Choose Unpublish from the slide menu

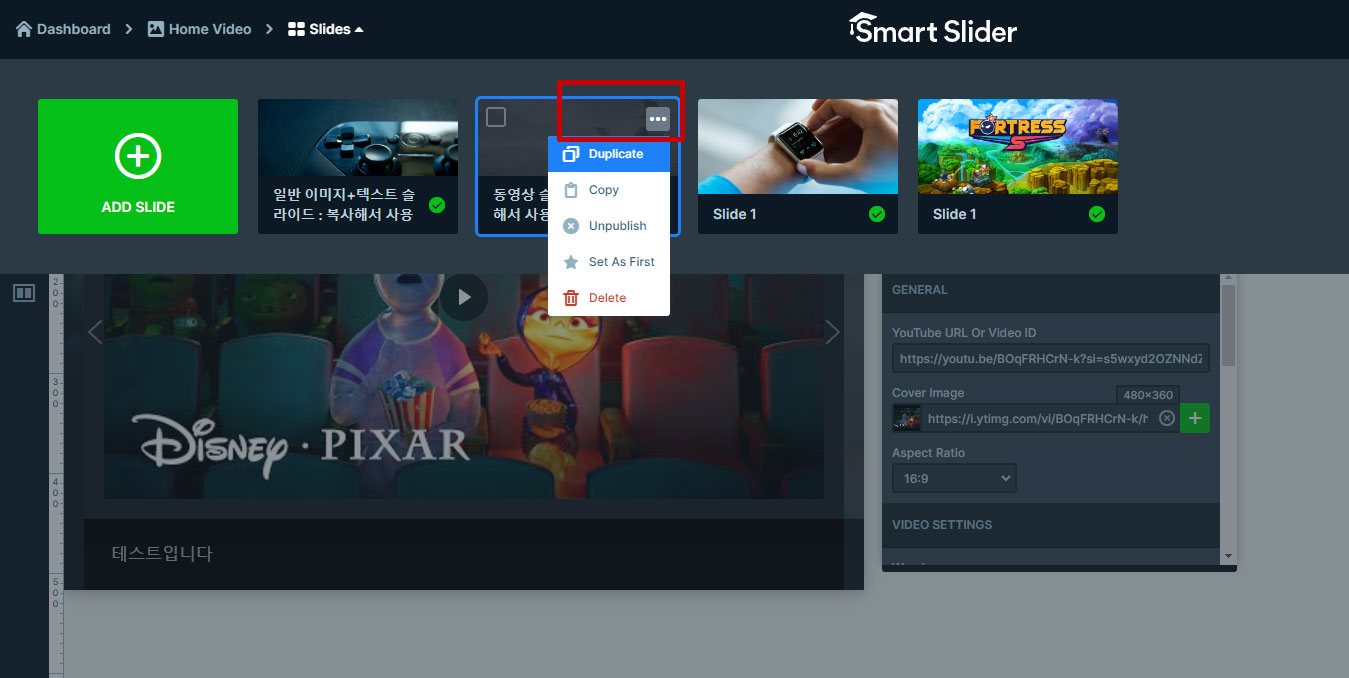tap(609, 226)
